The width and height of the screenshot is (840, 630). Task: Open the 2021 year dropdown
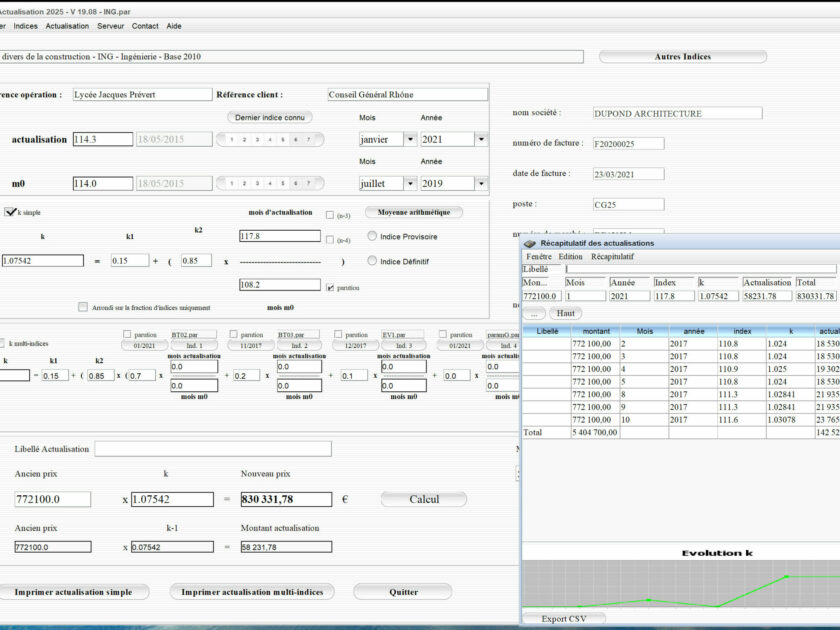481,139
